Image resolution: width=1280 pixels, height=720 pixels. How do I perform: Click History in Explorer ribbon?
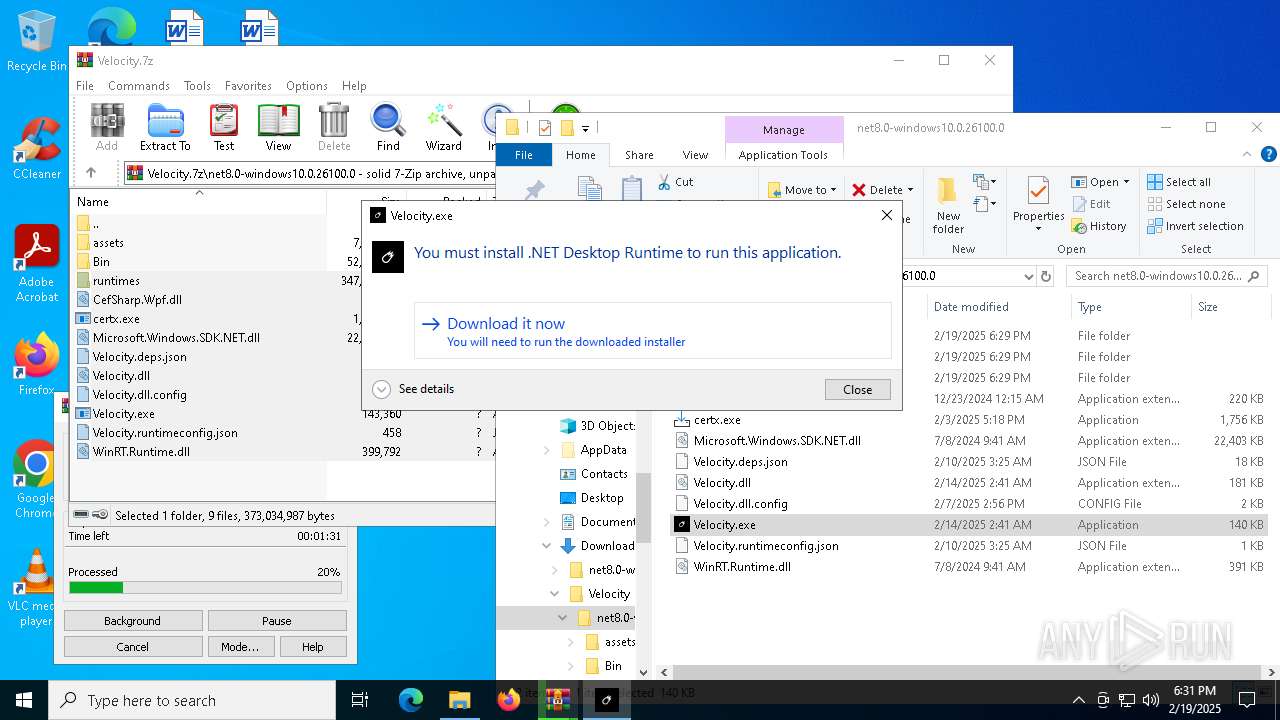(x=1099, y=226)
